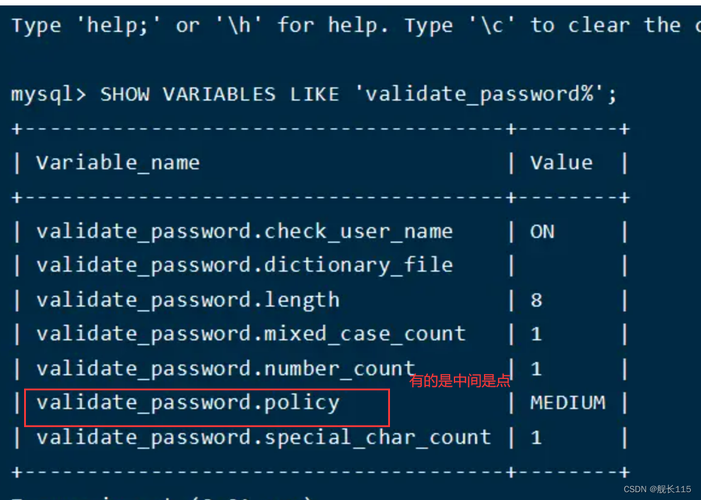Click the Variable_name column header
Screen dimensions: 701x500
click(x=118, y=162)
